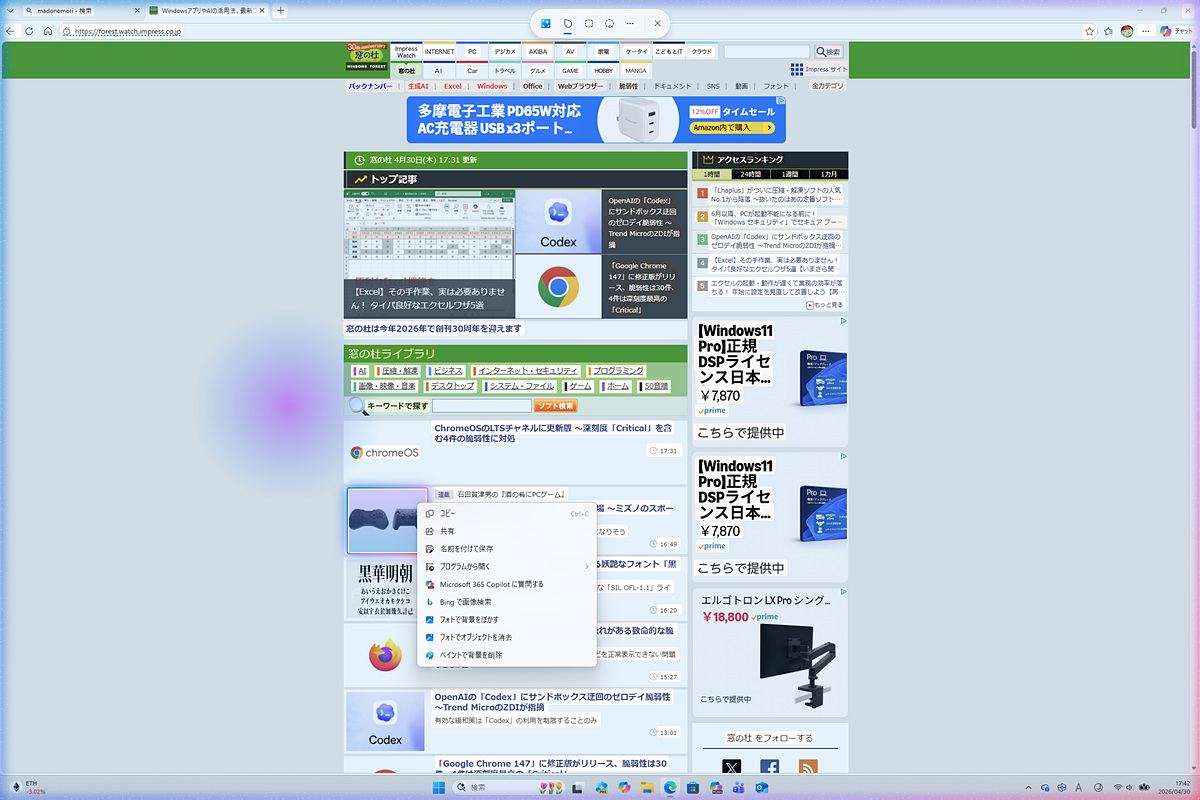
Task: Click the chromeOS logo thumbnail
Action: coord(385,452)
